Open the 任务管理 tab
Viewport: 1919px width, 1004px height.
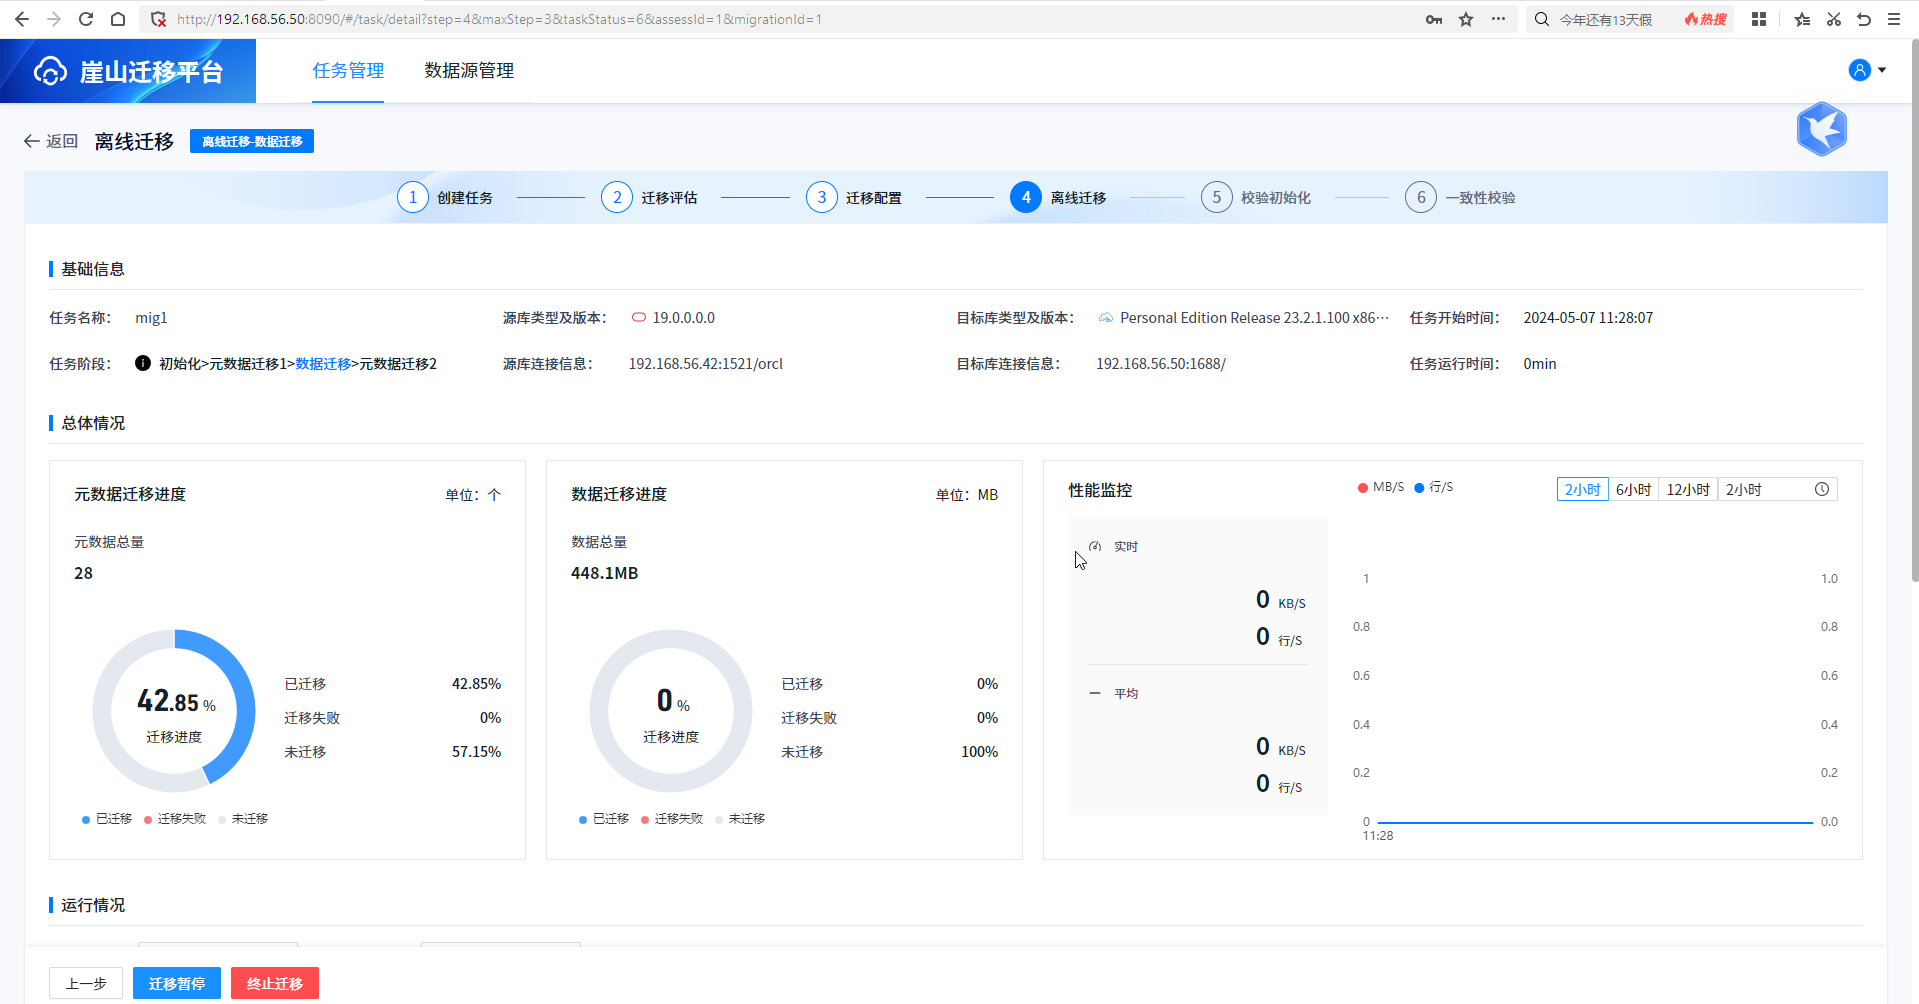pos(348,71)
